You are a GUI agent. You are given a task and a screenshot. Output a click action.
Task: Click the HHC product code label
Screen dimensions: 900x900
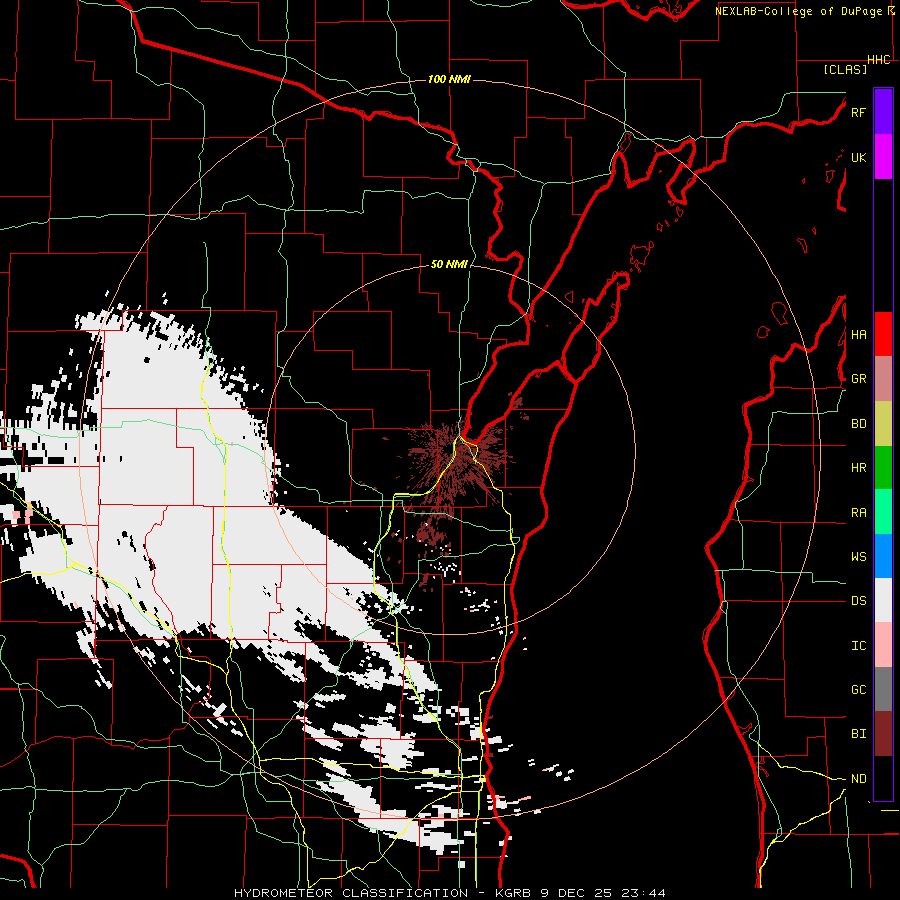878,60
